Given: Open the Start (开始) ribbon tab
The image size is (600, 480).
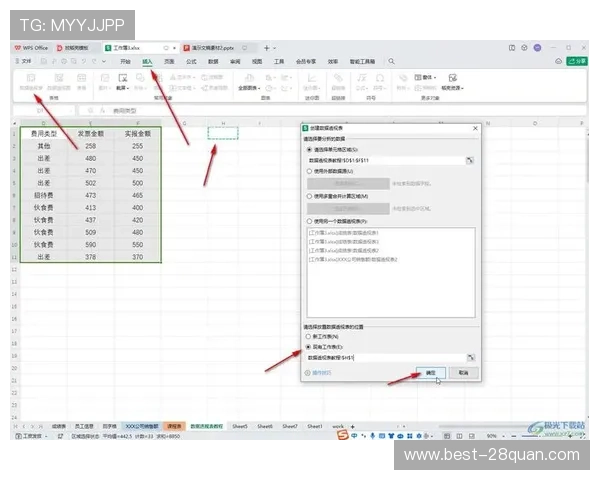Looking at the screenshot, I should [126, 62].
